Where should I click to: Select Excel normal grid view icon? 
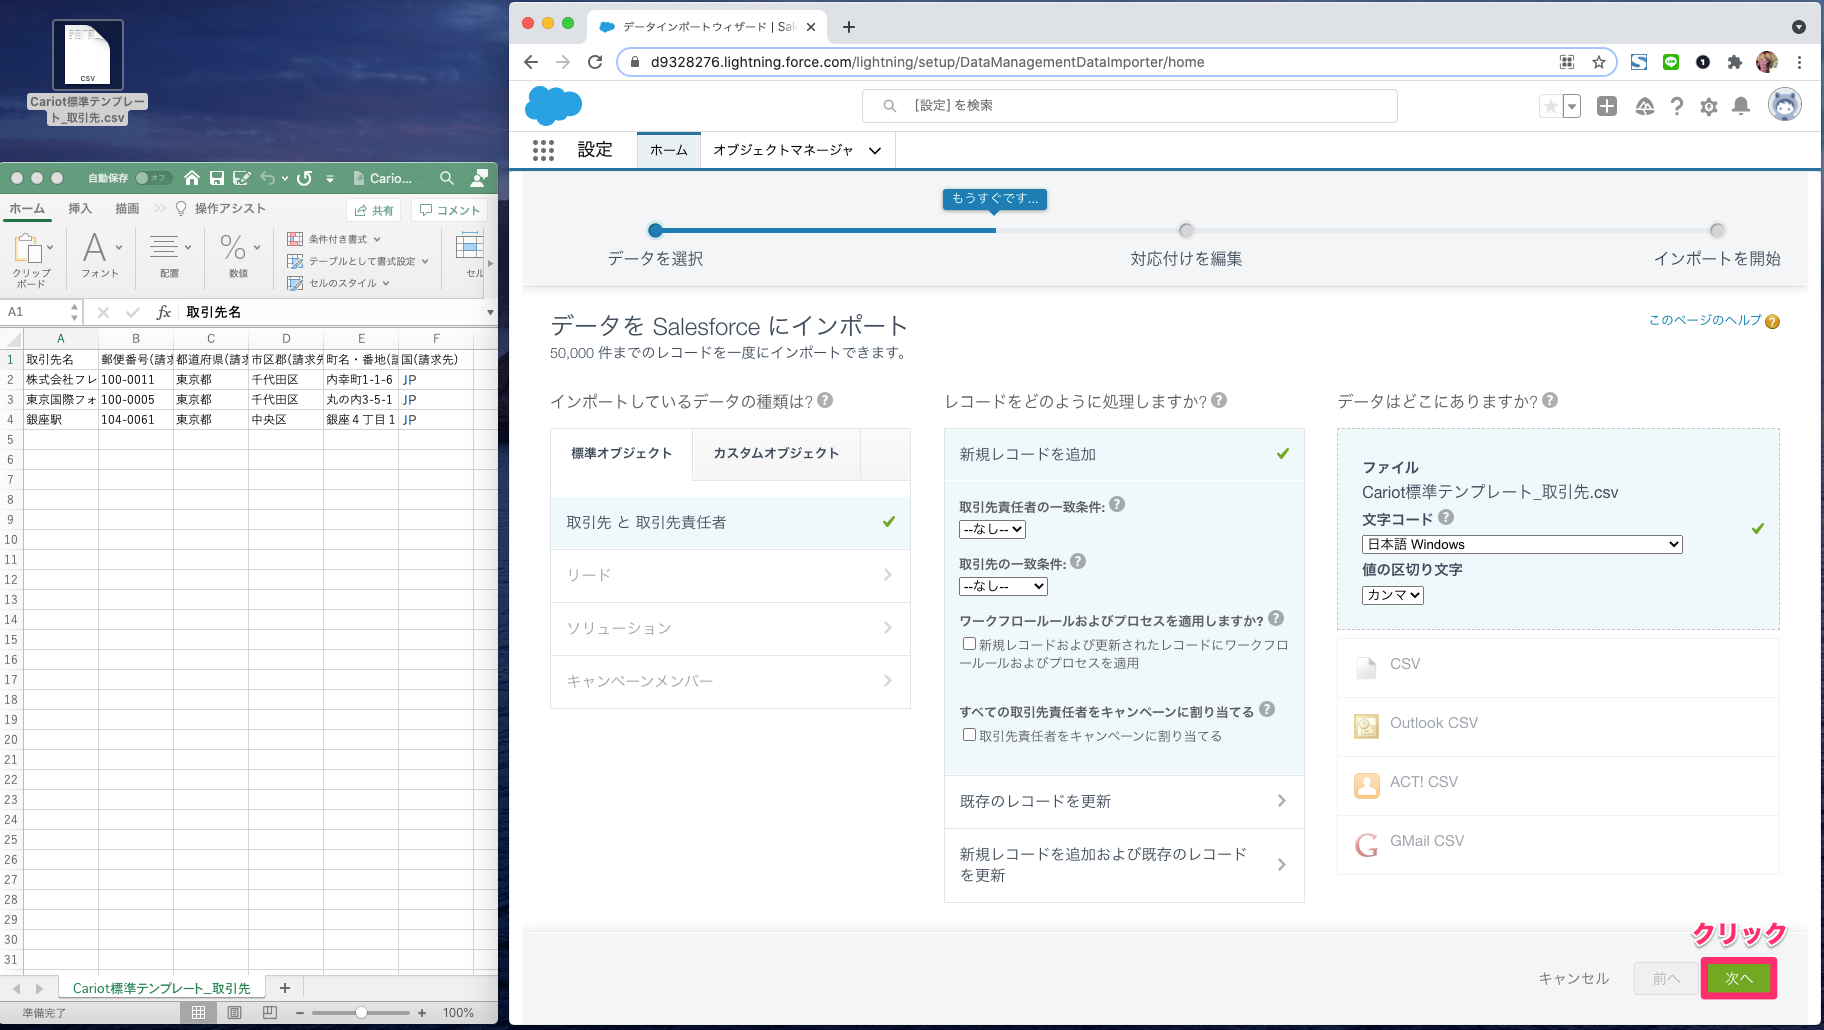point(198,1012)
